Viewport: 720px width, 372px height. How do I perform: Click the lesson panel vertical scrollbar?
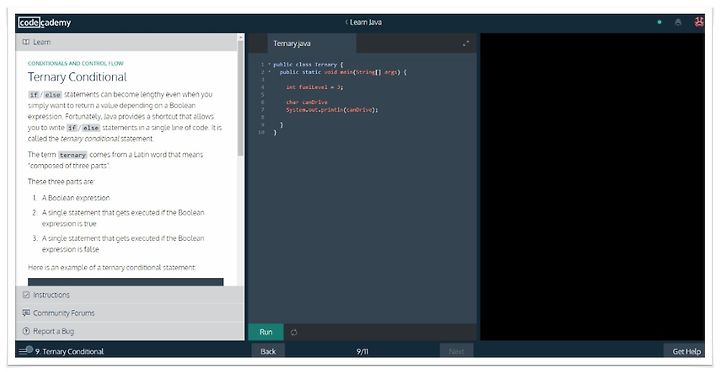pyautogui.click(x=241, y=97)
